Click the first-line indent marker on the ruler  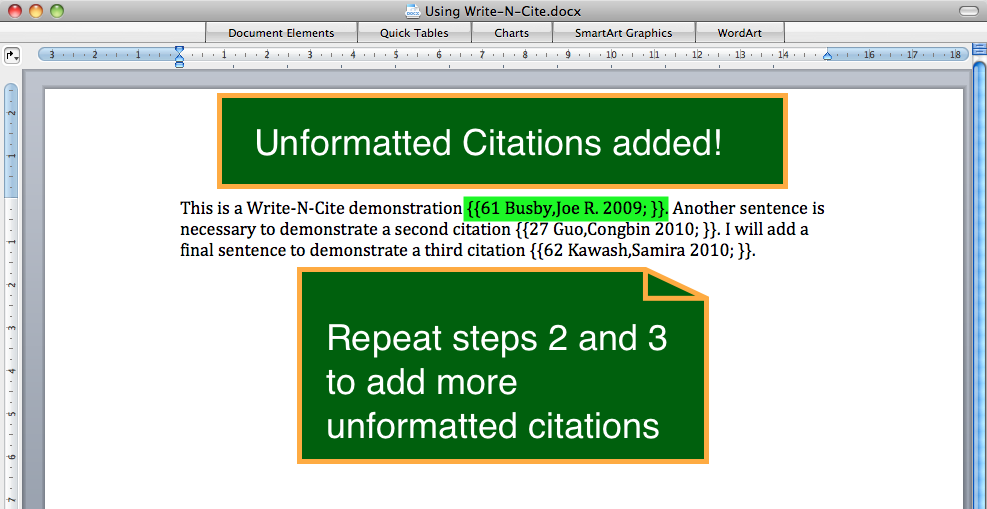pyautogui.click(x=179, y=50)
